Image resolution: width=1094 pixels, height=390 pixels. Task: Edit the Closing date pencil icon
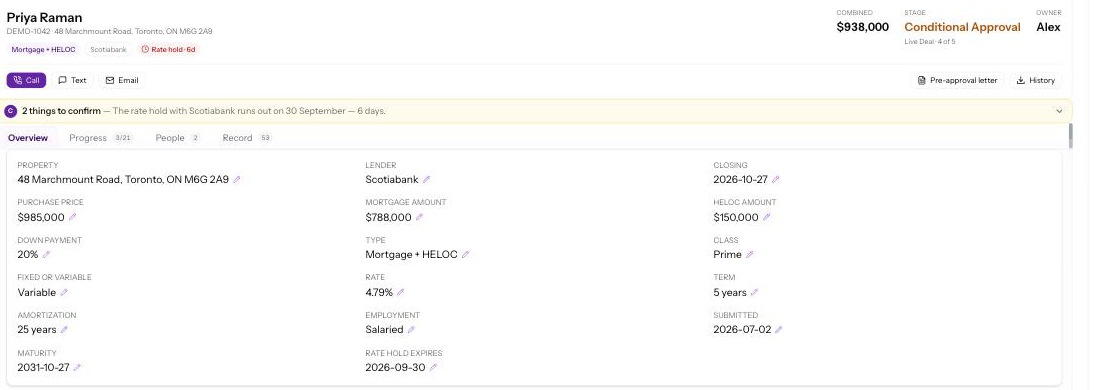775,179
